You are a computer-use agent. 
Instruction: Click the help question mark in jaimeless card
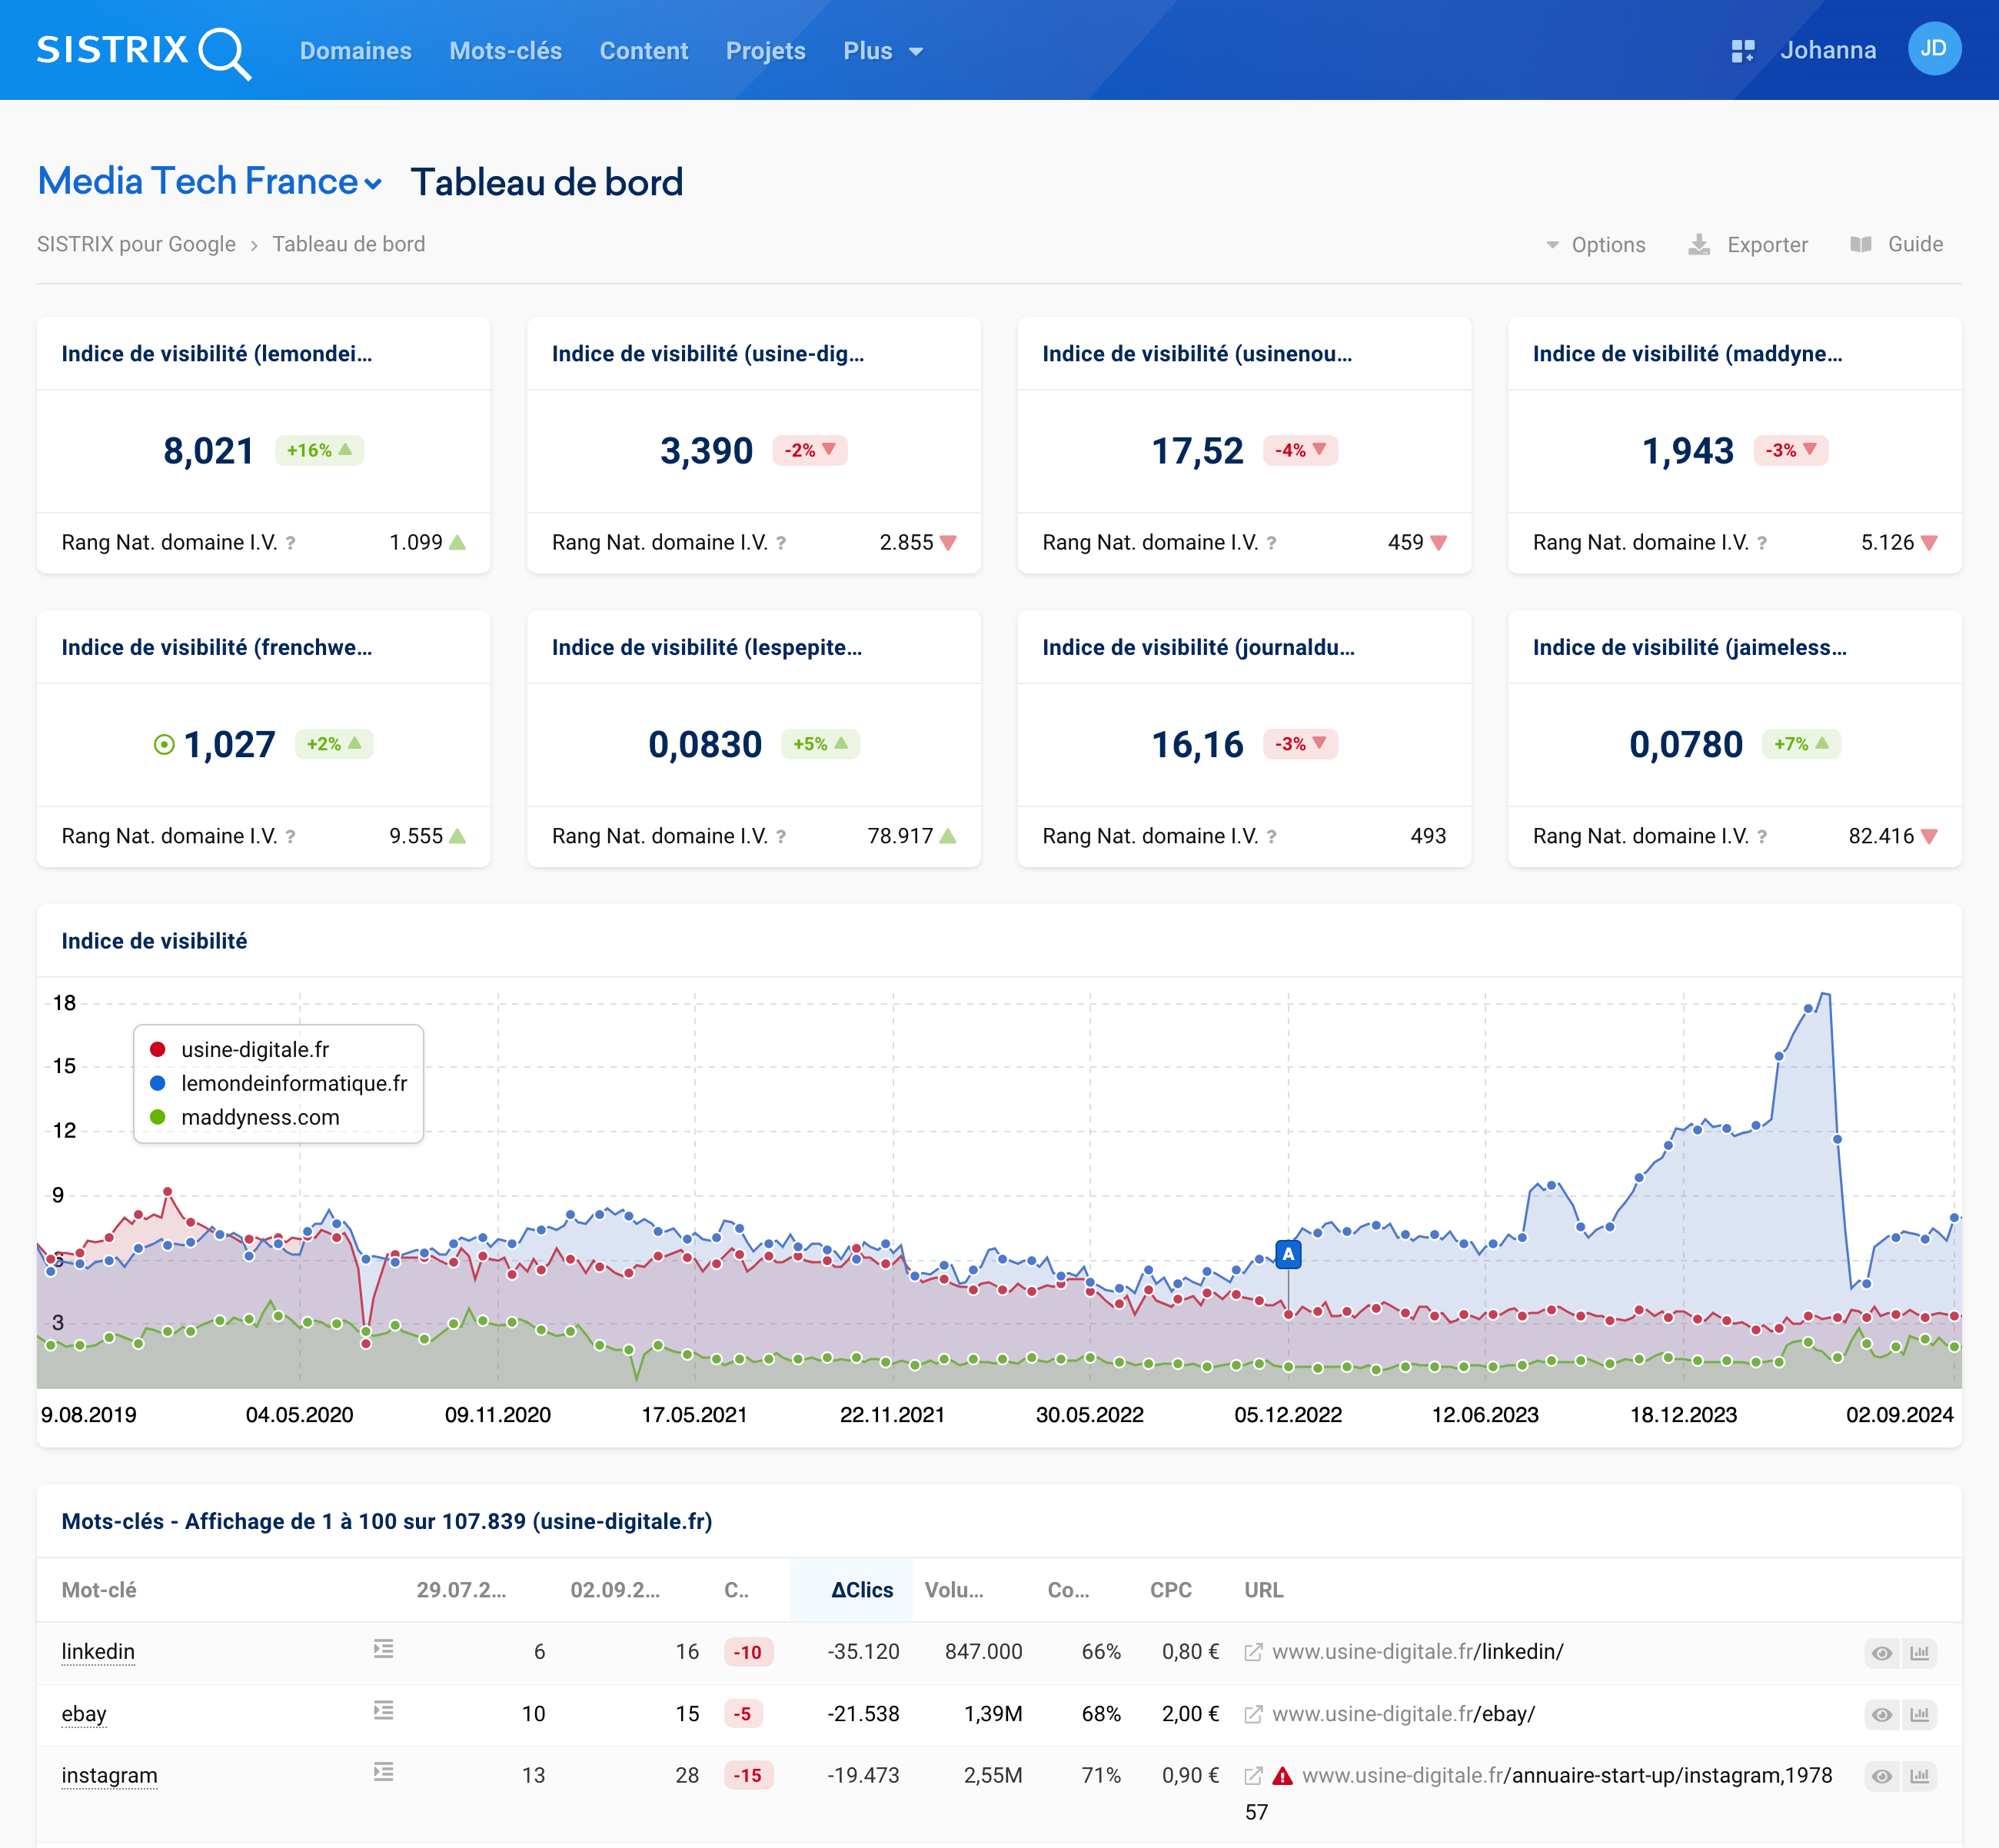pos(1762,837)
